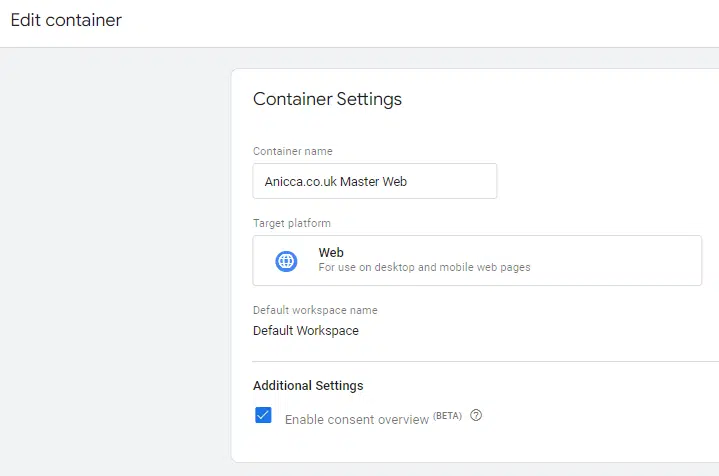719x476 pixels.
Task: Click the 'Container Settings' heading
Action: [327, 99]
